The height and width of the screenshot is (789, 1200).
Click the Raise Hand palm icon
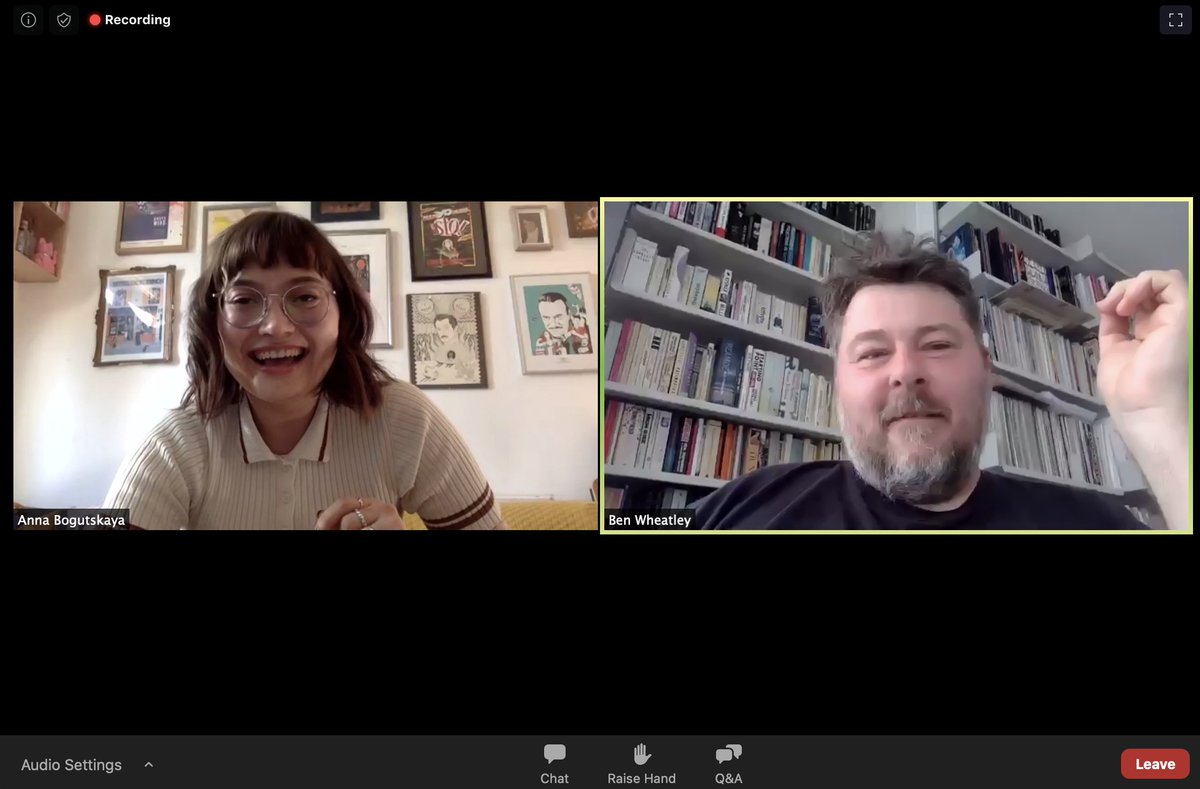641,753
